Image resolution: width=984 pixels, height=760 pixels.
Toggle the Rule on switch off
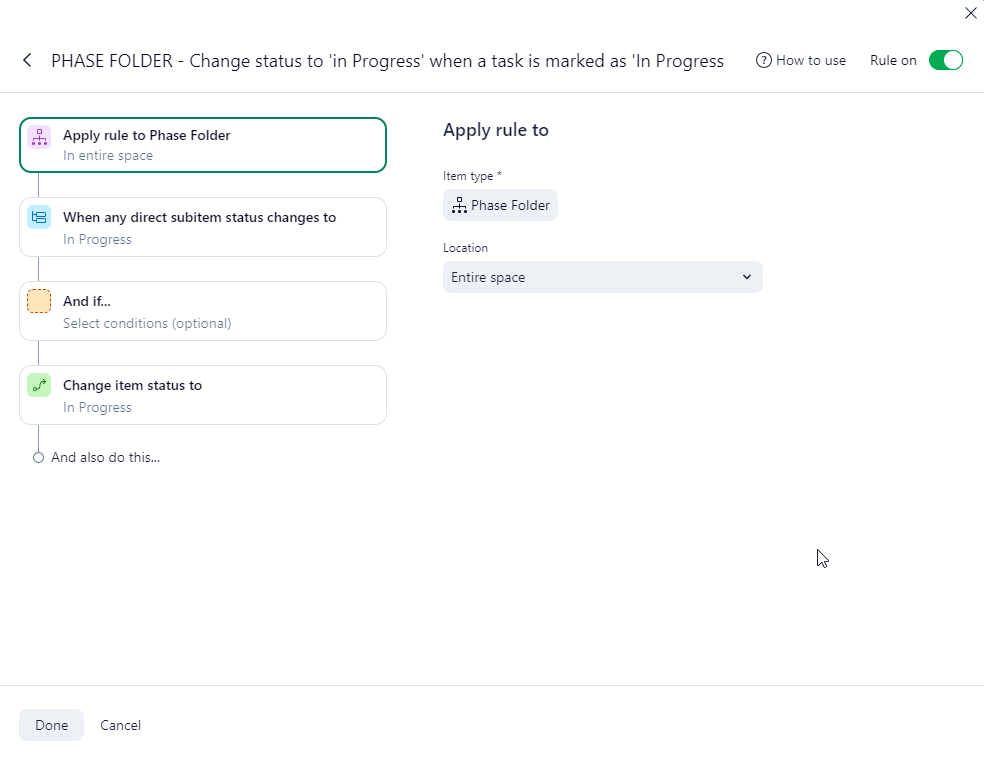click(945, 60)
